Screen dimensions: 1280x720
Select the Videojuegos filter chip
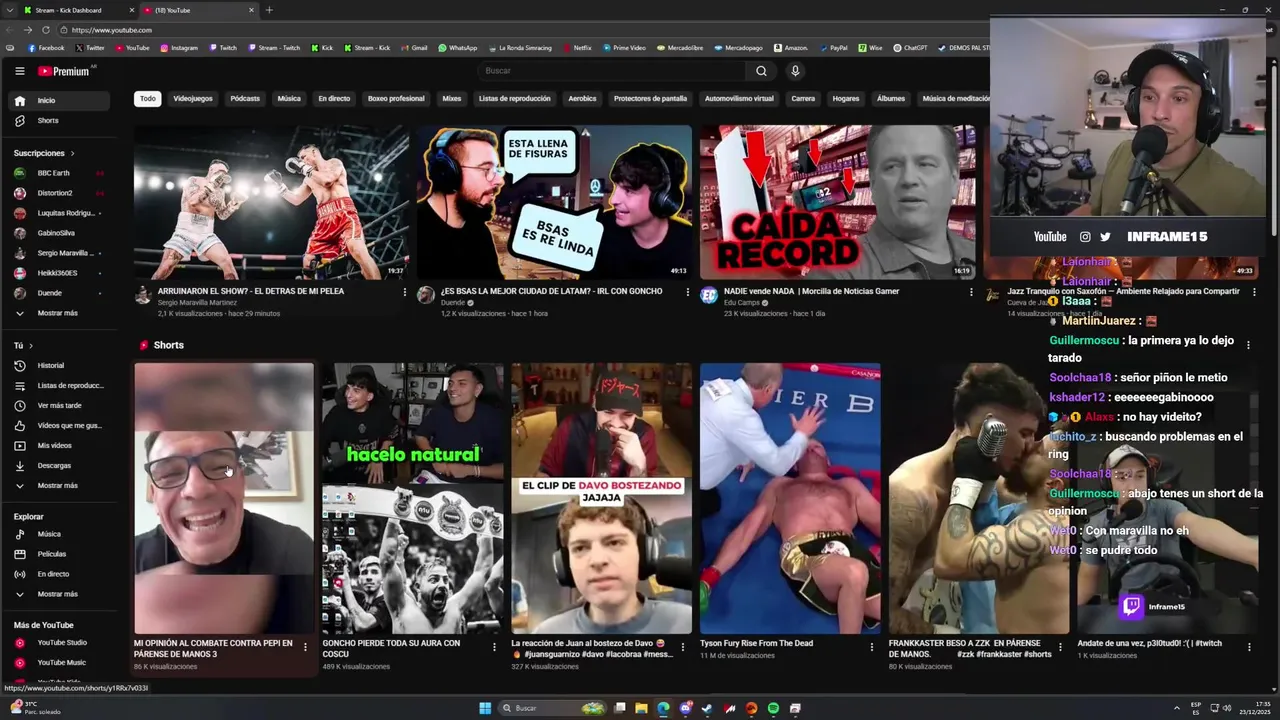tap(193, 98)
